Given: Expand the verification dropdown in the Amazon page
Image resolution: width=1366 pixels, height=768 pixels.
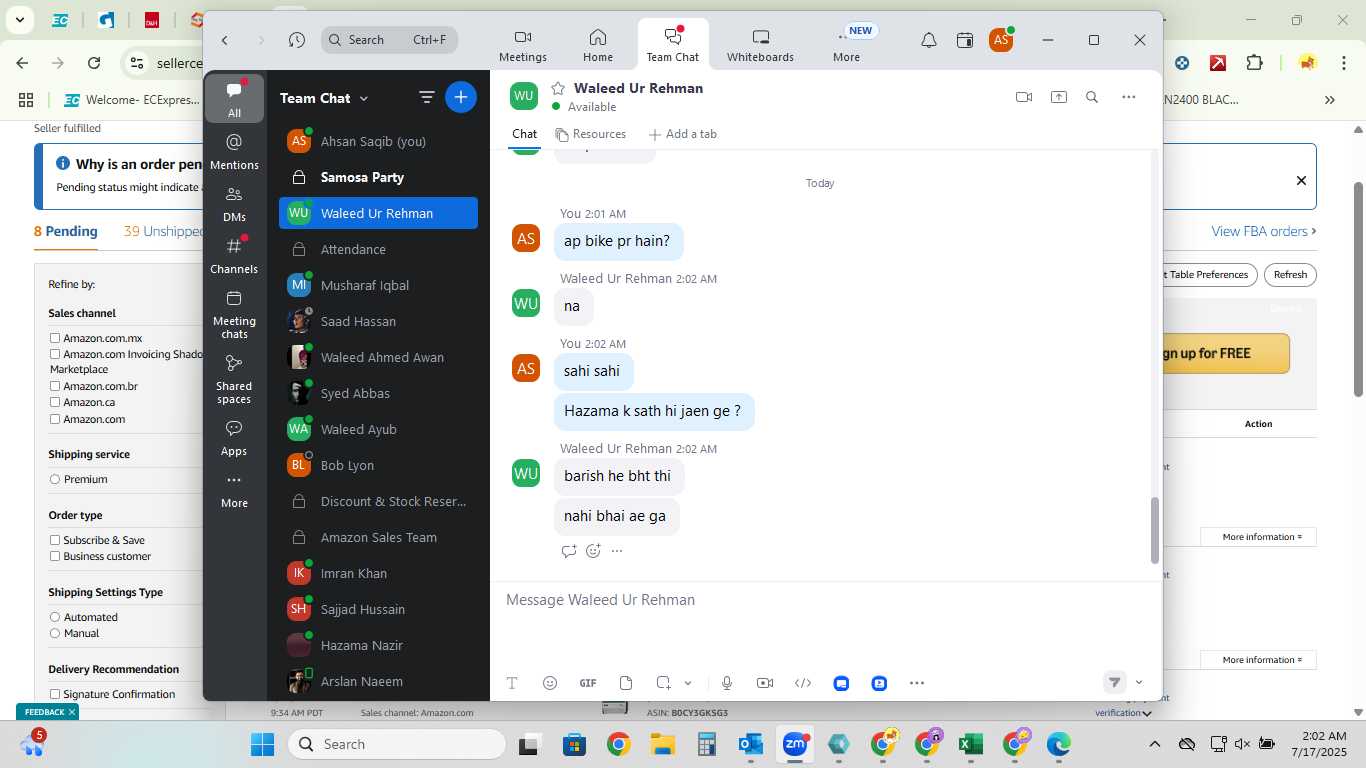Looking at the screenshot, I should point(1146,713).
